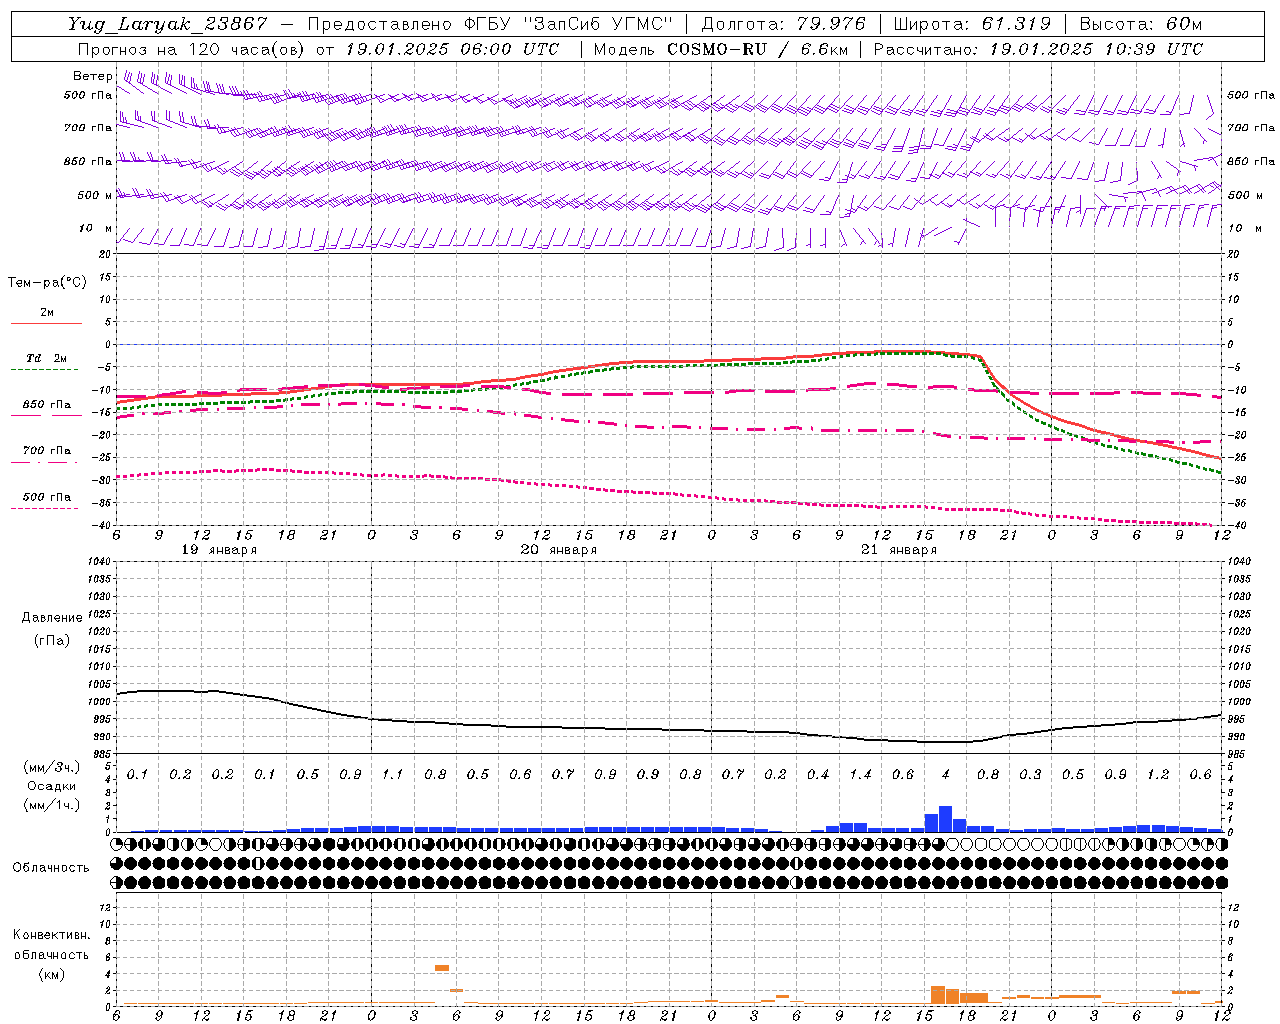Click the model label "COSMO-RU / 6.6км"
1280x1024 pixels.
click(757, 49)
